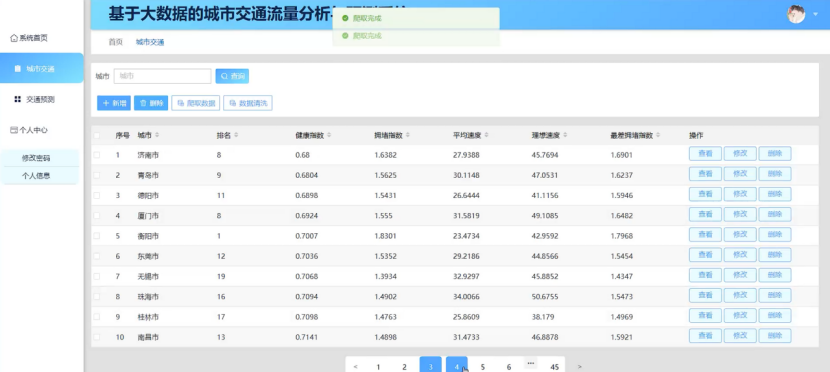Open the 修改密码 submenu item
The image size is (830, 372).
[x=36, y=158]
